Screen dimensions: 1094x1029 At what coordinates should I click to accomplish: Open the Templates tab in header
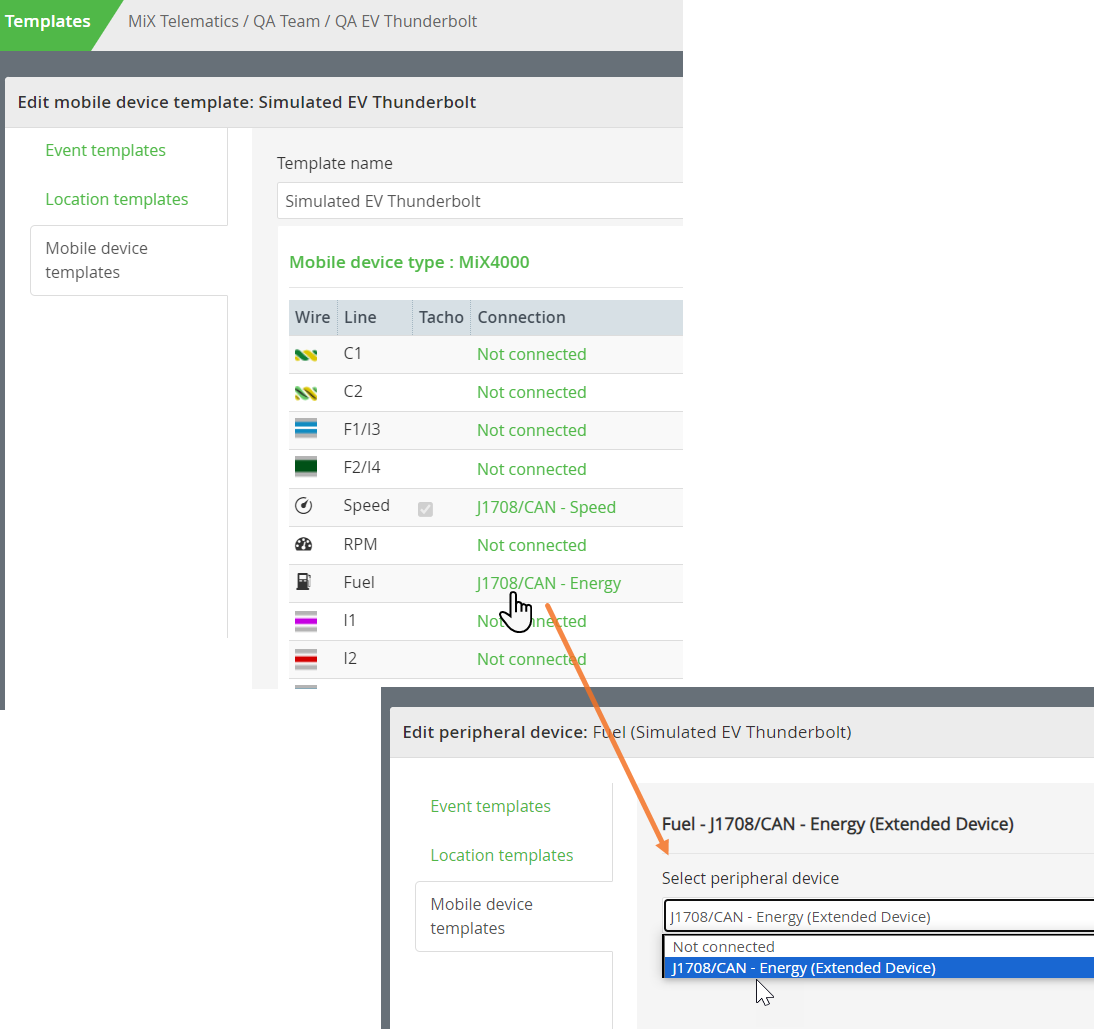pos(47,21)
